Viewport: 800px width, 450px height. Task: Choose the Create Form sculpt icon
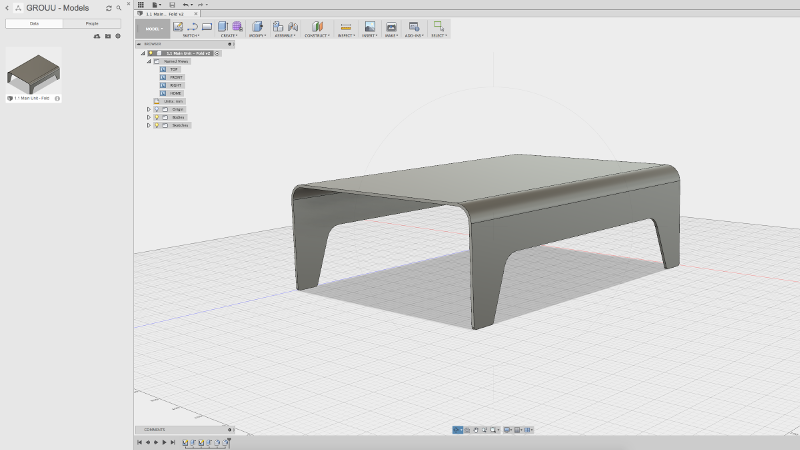pos(237,27)
